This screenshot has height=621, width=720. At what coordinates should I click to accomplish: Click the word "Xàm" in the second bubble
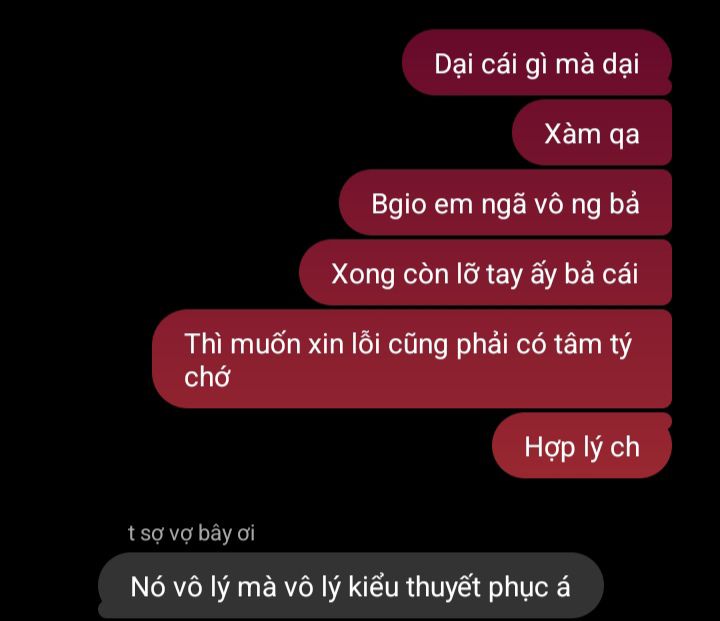point(573,134)
